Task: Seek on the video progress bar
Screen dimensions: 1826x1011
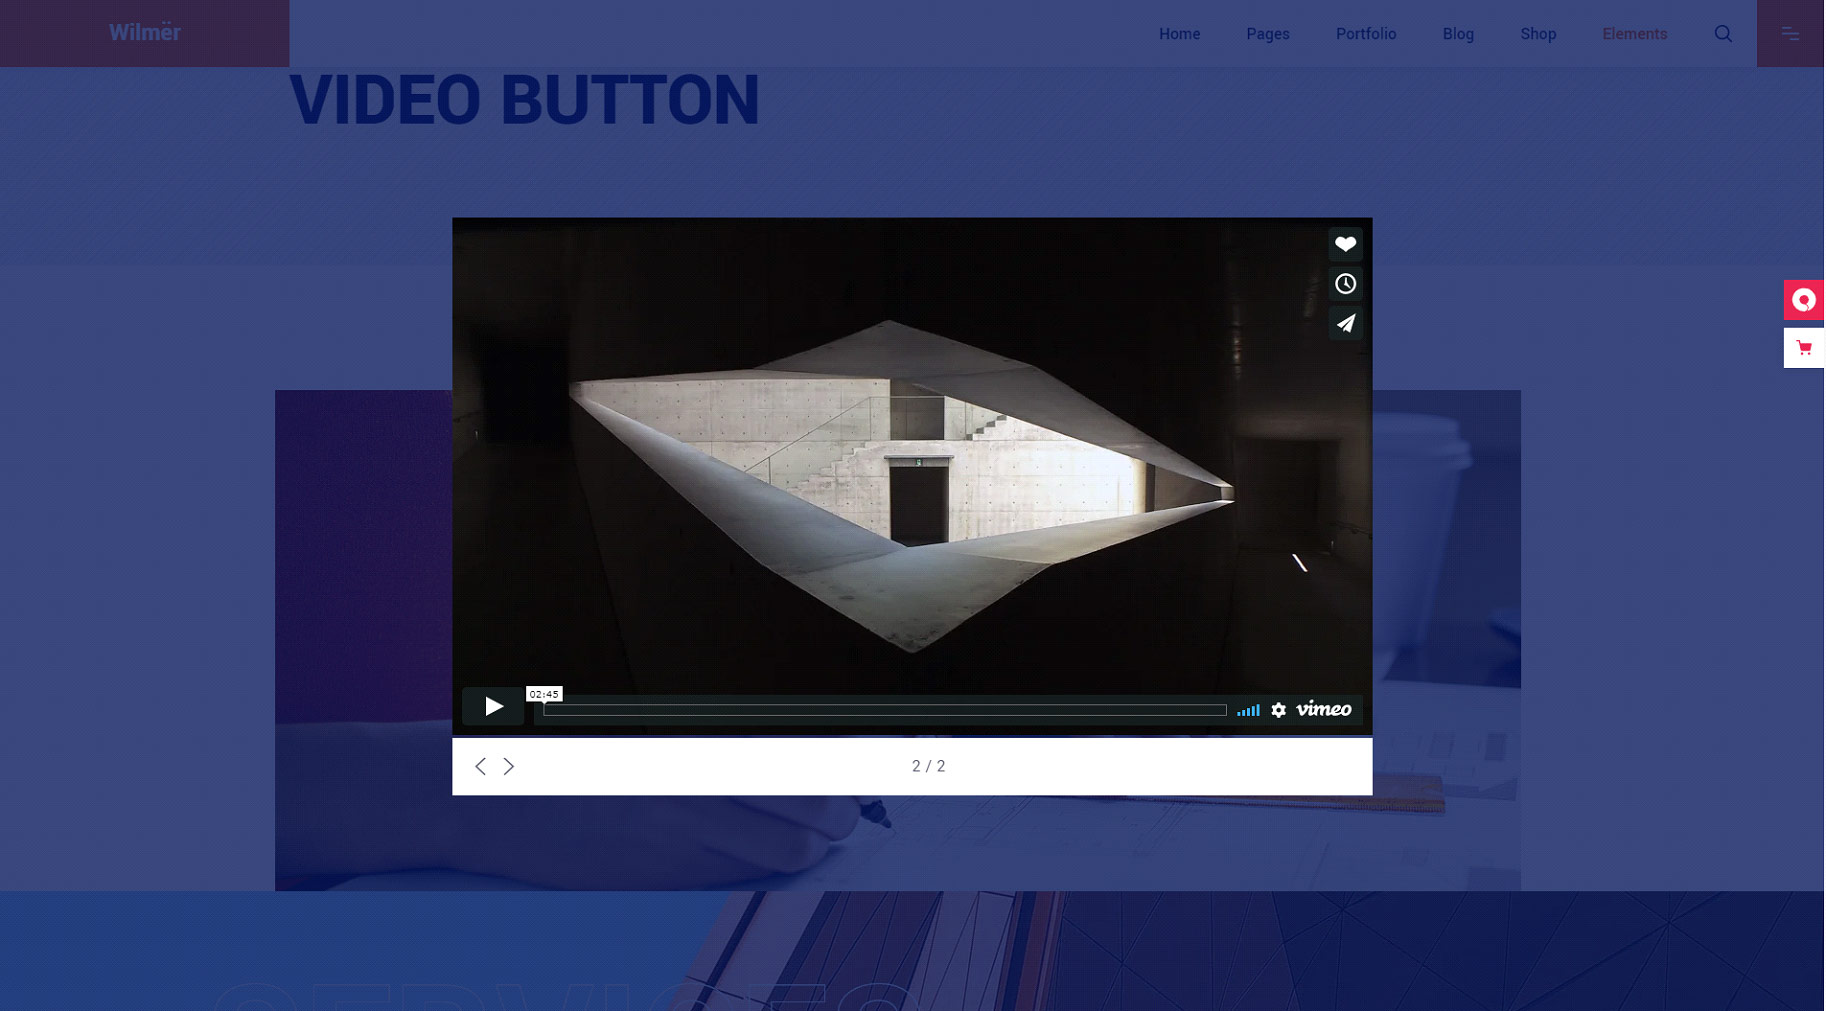Action: point(885,710)
